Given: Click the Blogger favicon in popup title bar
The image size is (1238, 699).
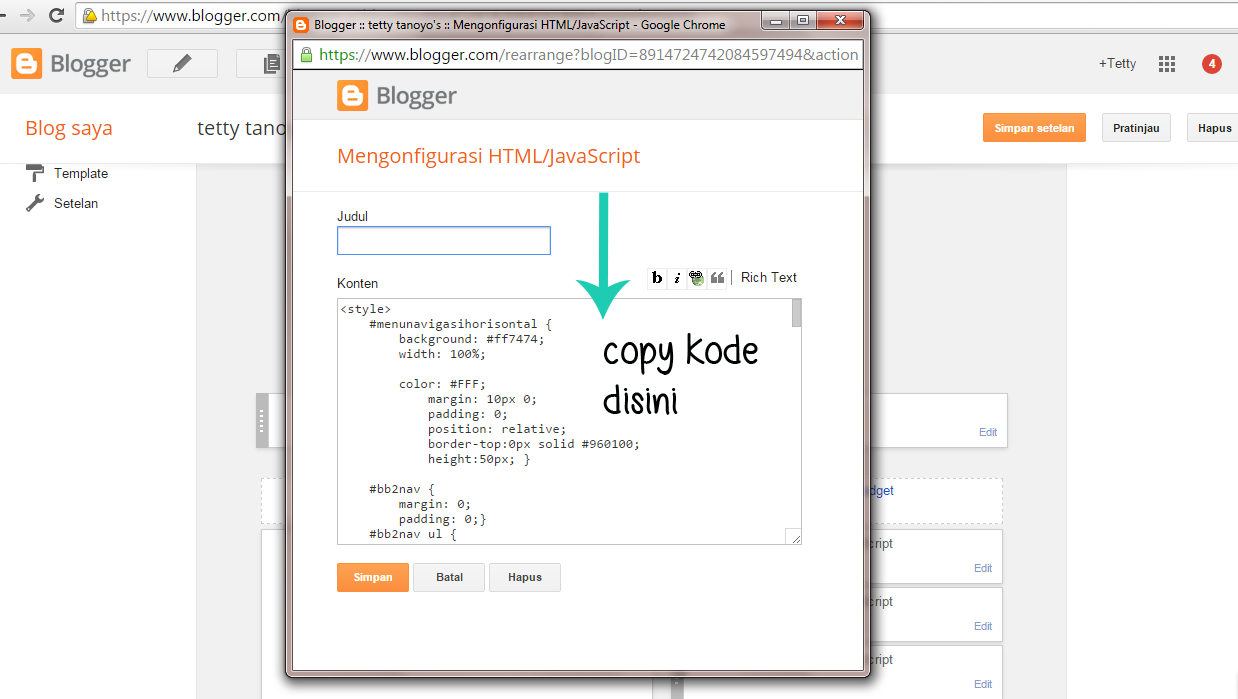Looking at the screenshot, I should 301,24.
